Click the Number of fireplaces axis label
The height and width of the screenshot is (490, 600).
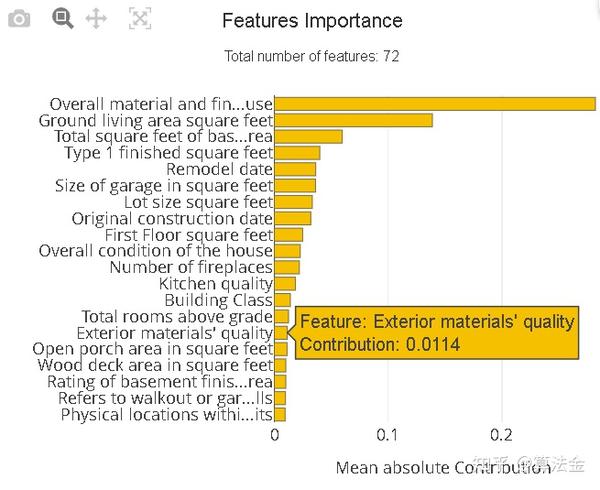(x=191, y=267)
